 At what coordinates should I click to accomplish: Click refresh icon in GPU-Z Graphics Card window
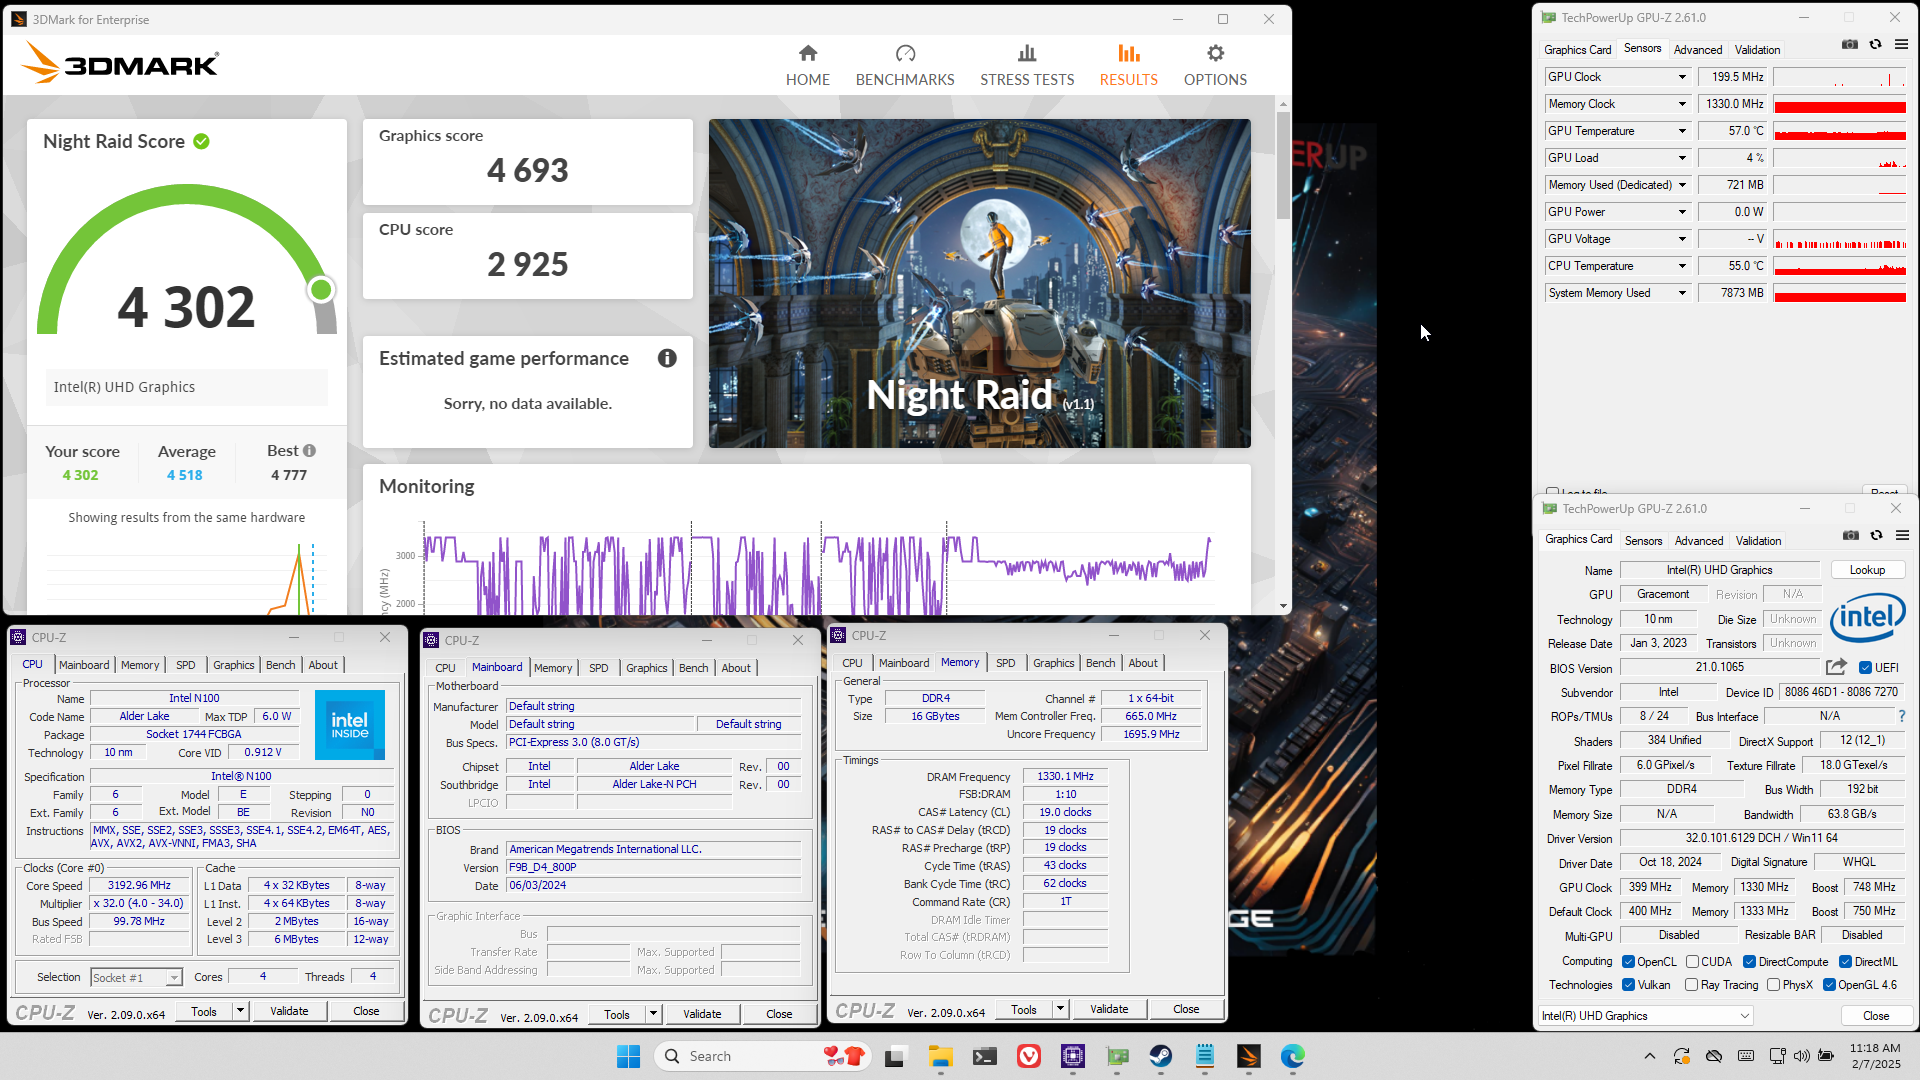click(1877, 536)
